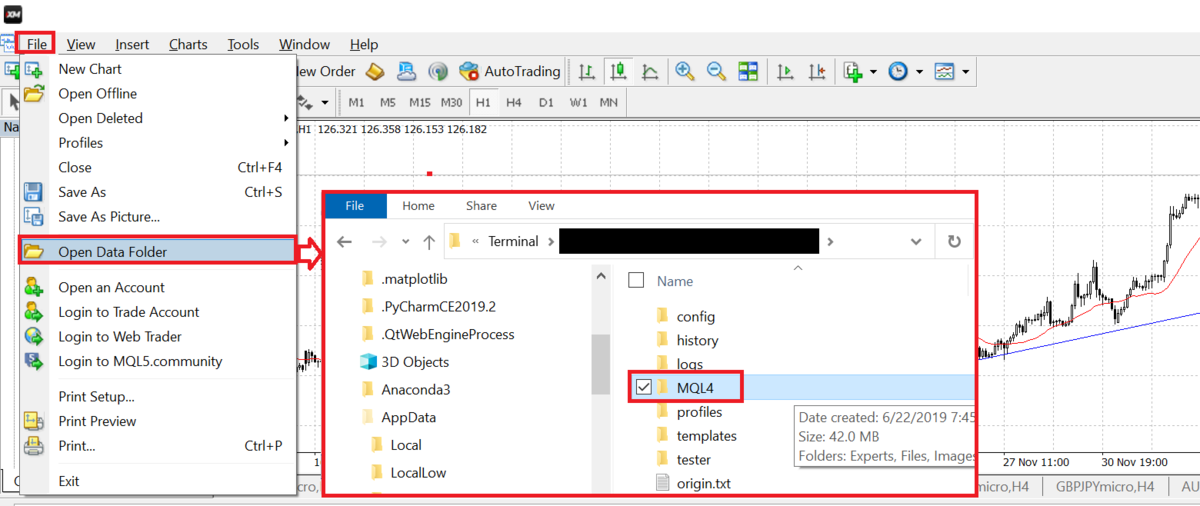Choose Save As Picture menu entry

coord(158,216)
